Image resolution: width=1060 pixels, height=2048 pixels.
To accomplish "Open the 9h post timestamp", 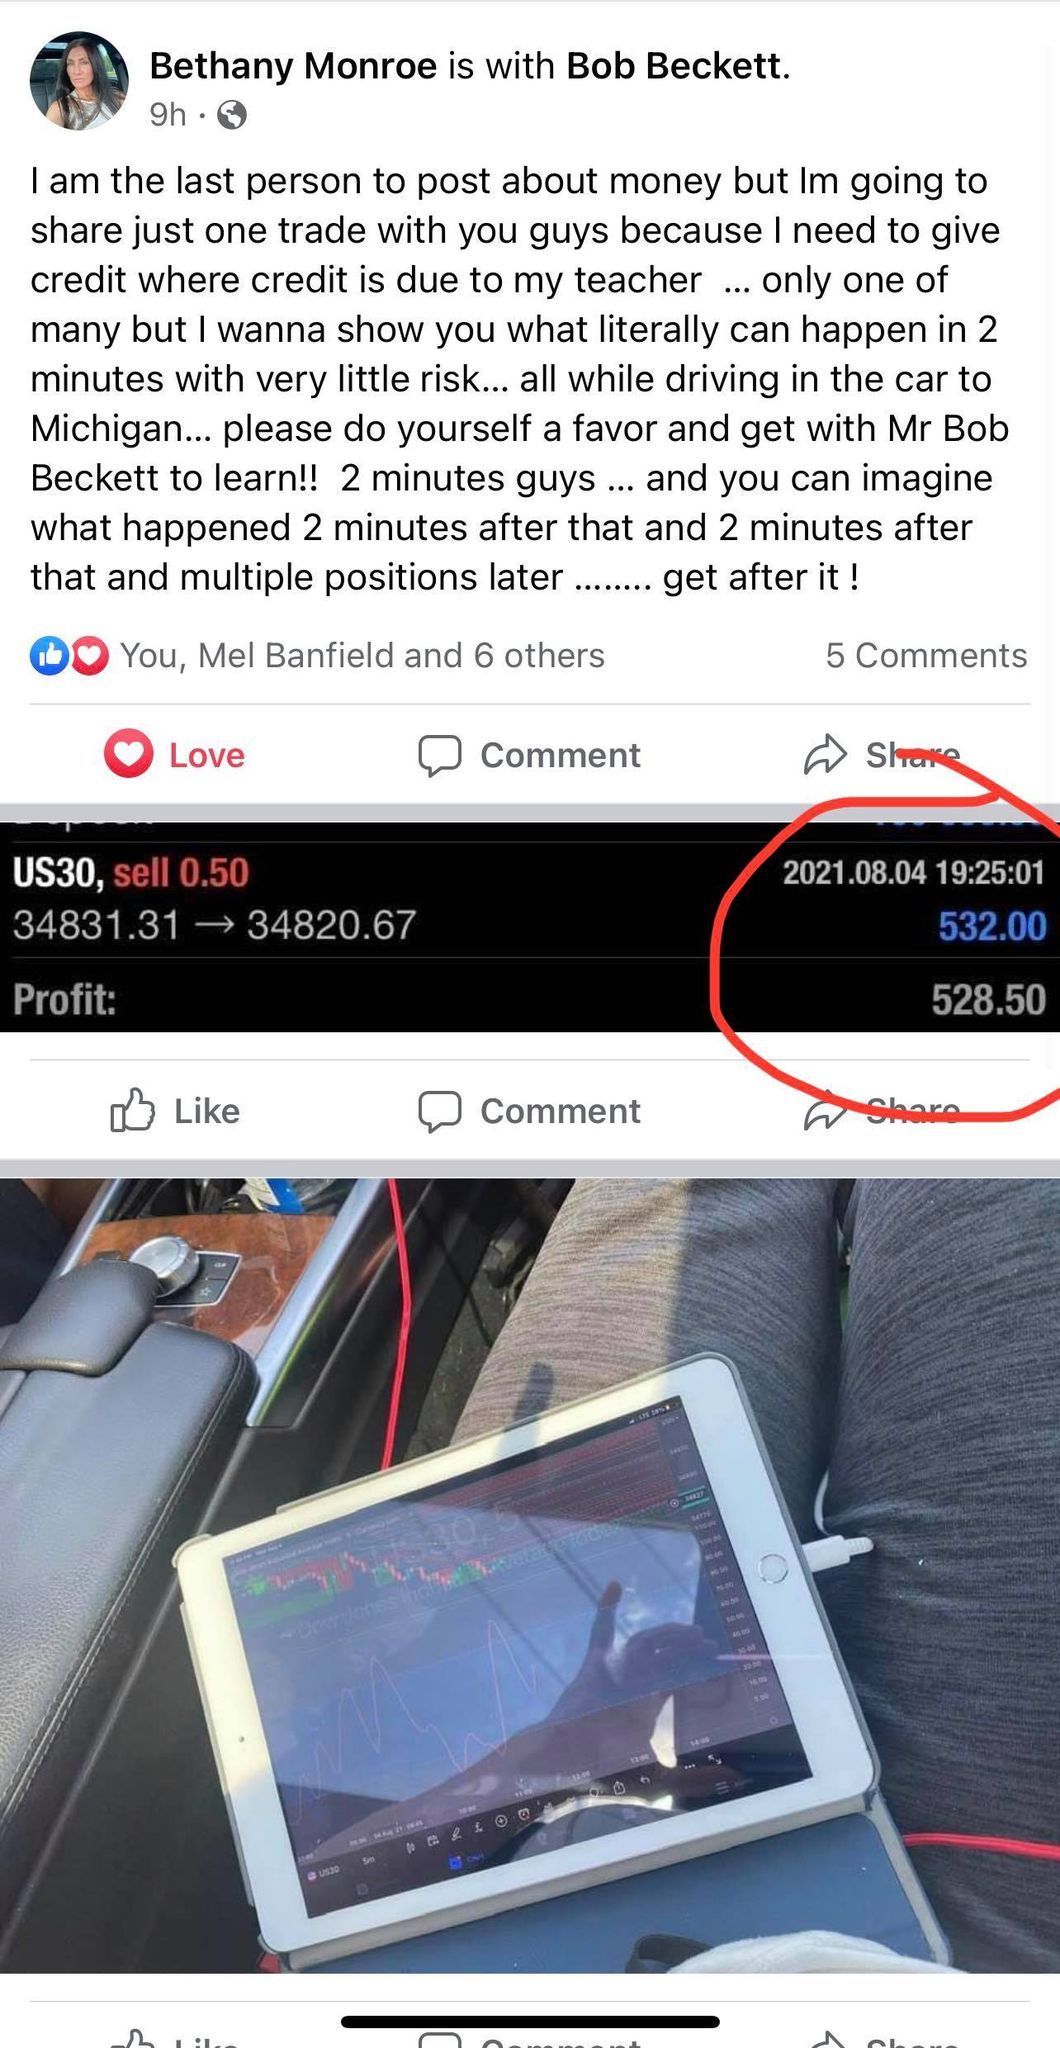I will (x=168, y=115).
